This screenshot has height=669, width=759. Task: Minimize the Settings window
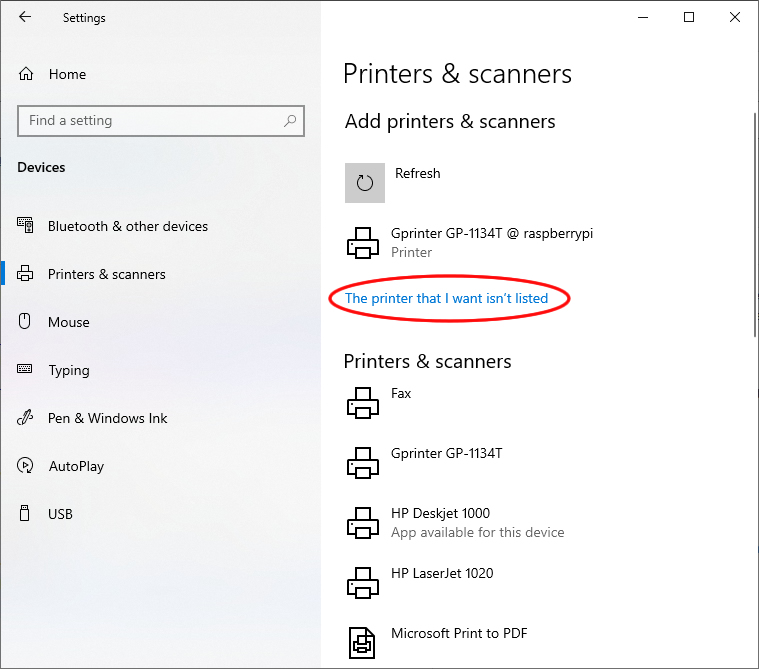[x=643, y=17]
